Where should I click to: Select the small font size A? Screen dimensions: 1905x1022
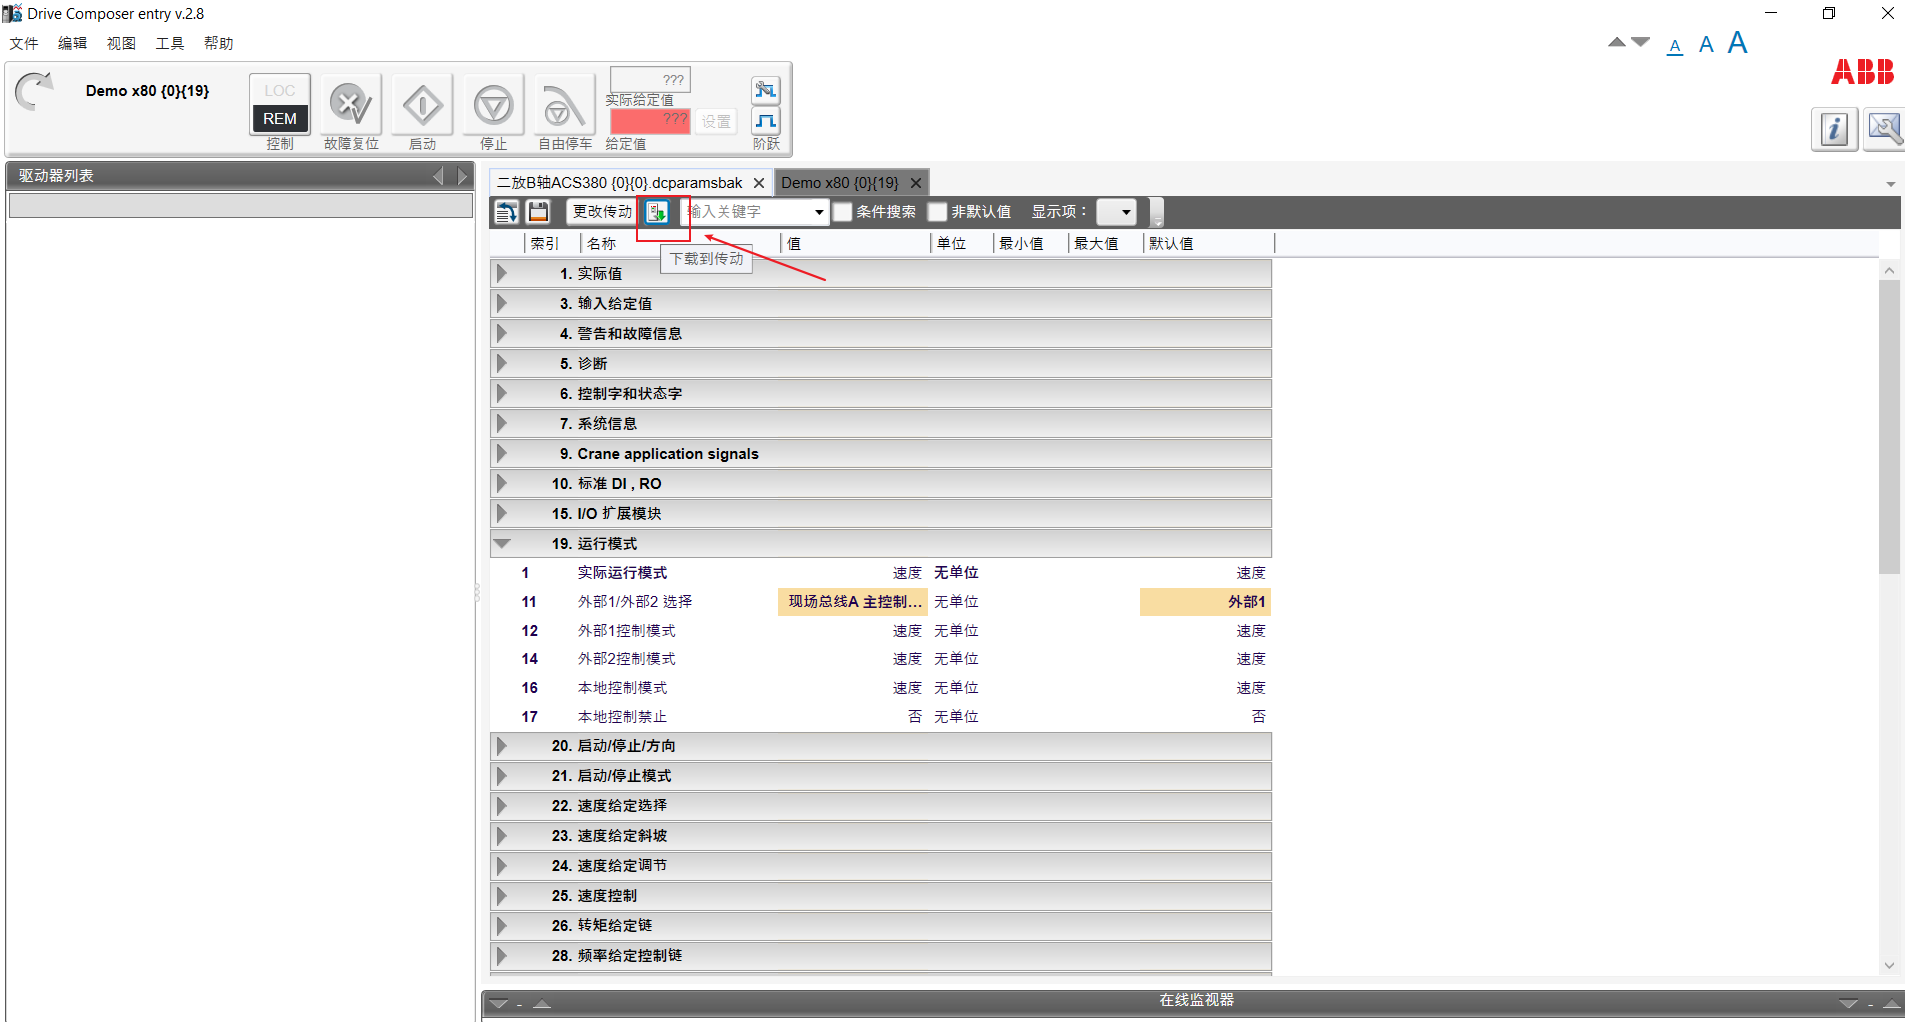tap(1675, 46)
